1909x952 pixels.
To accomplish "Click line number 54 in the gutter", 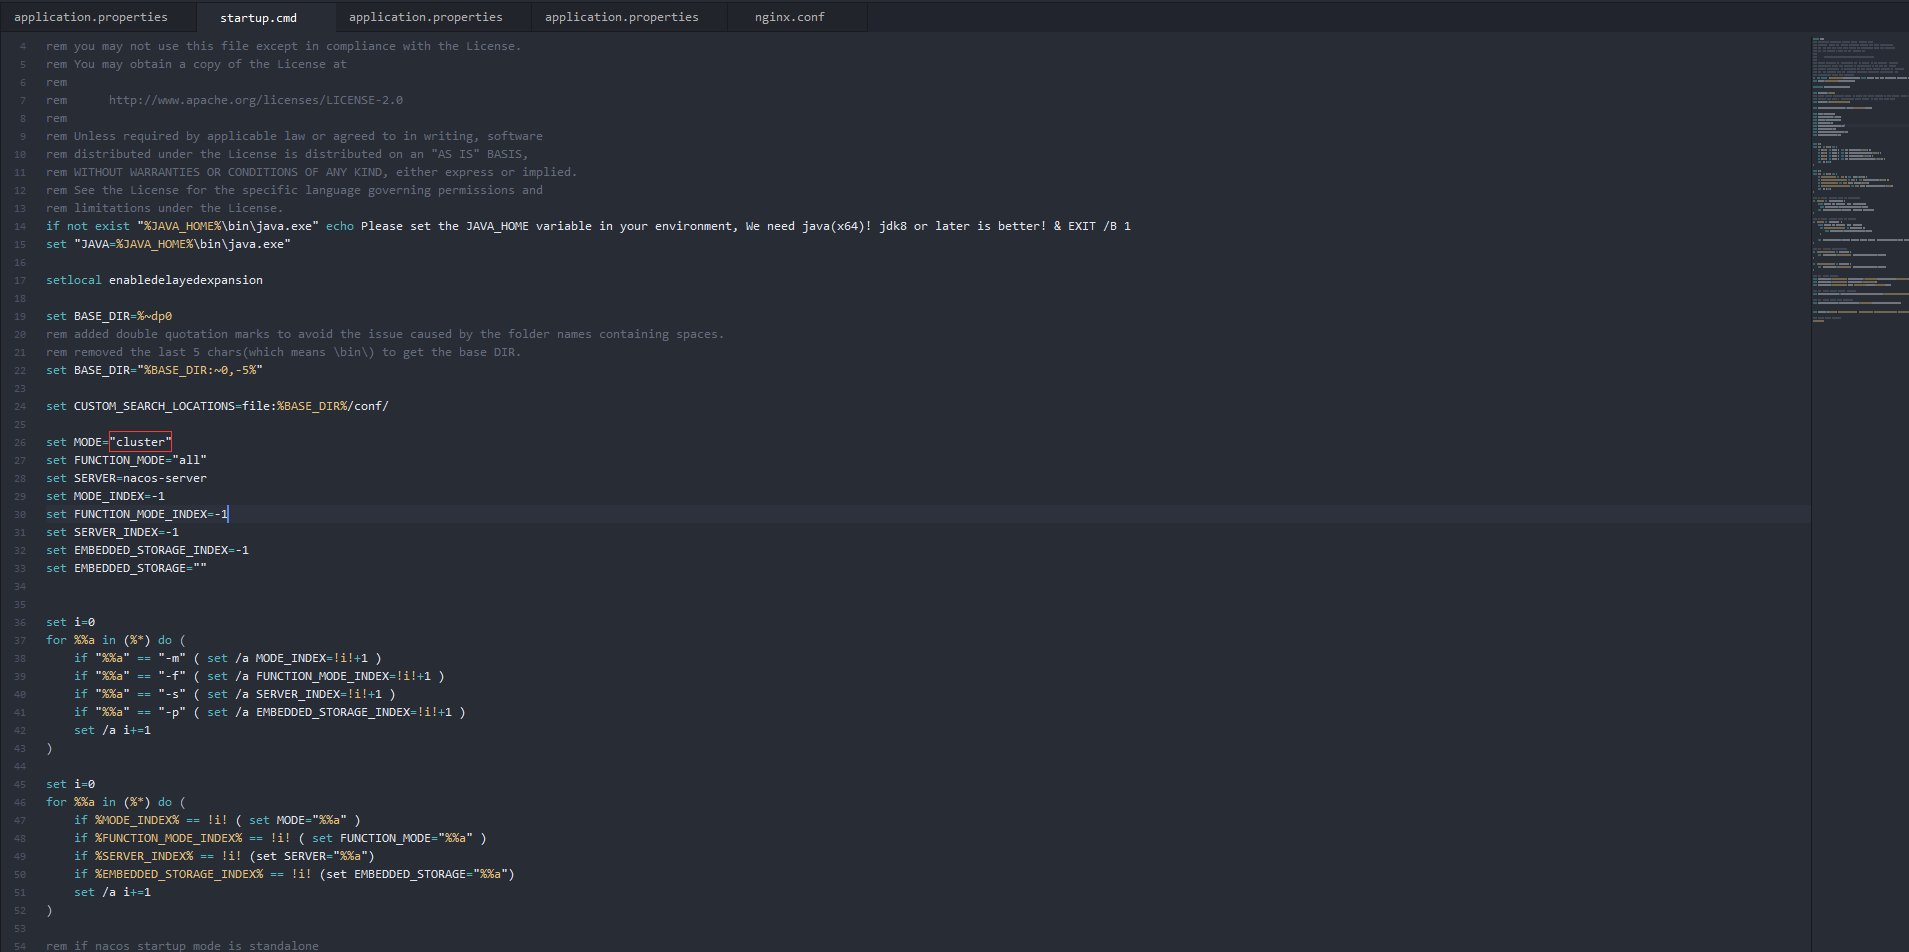I will click(20, 946).
